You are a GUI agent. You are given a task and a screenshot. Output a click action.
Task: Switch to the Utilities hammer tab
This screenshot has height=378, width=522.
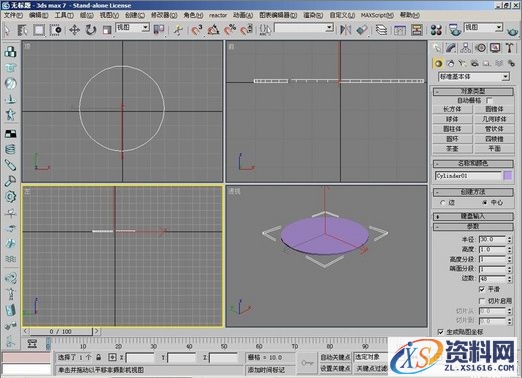[x=509, y=48]
